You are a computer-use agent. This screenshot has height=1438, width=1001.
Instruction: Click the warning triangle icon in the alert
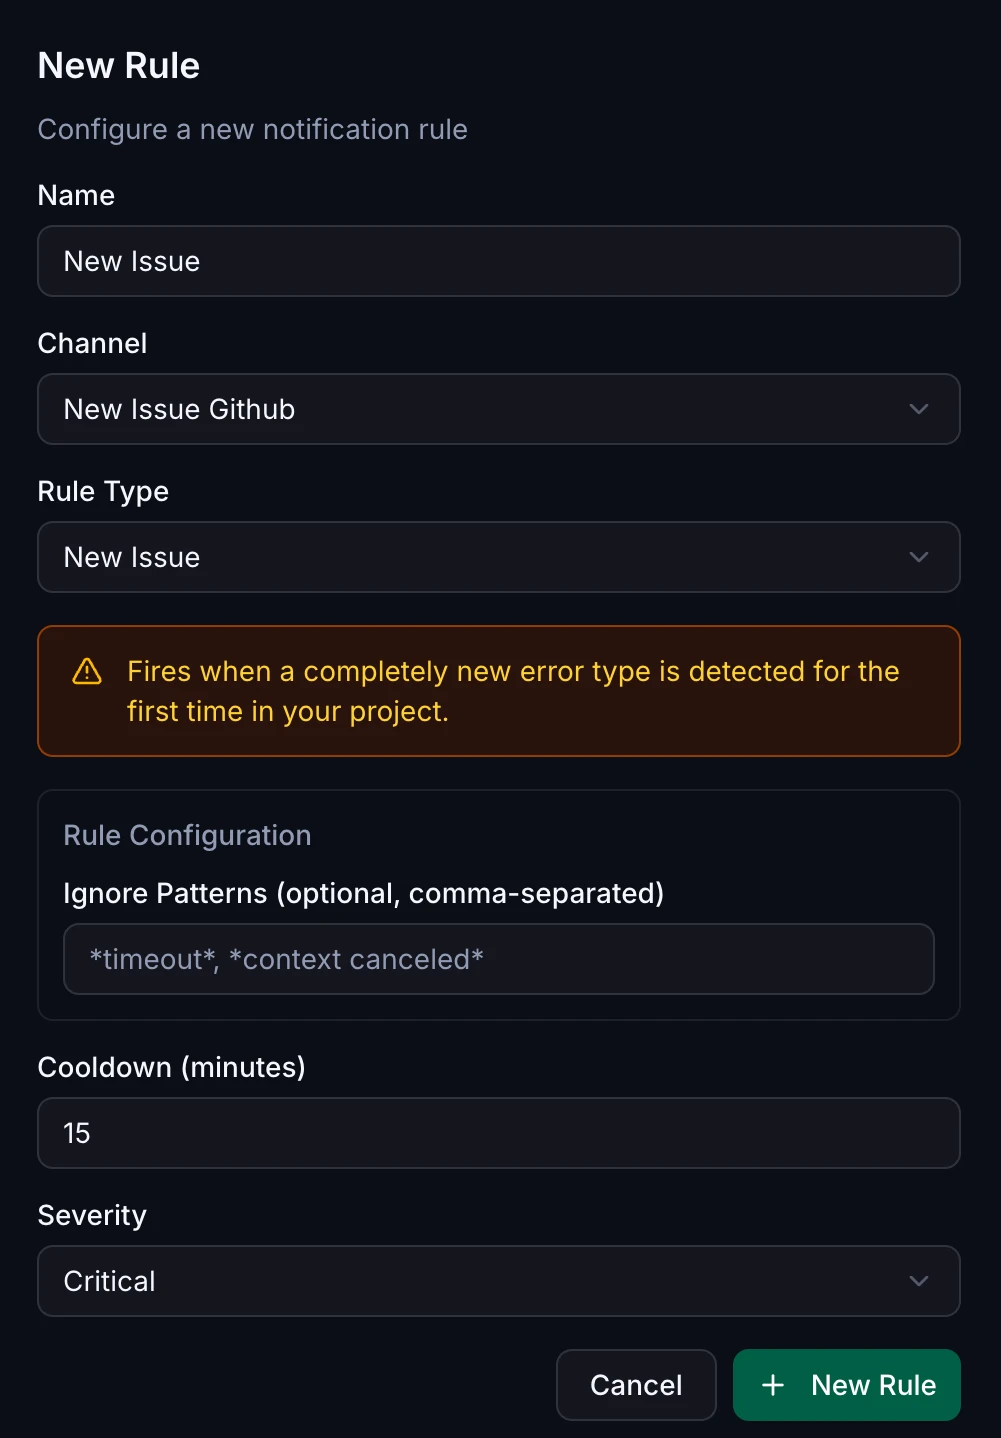point(87,671)
